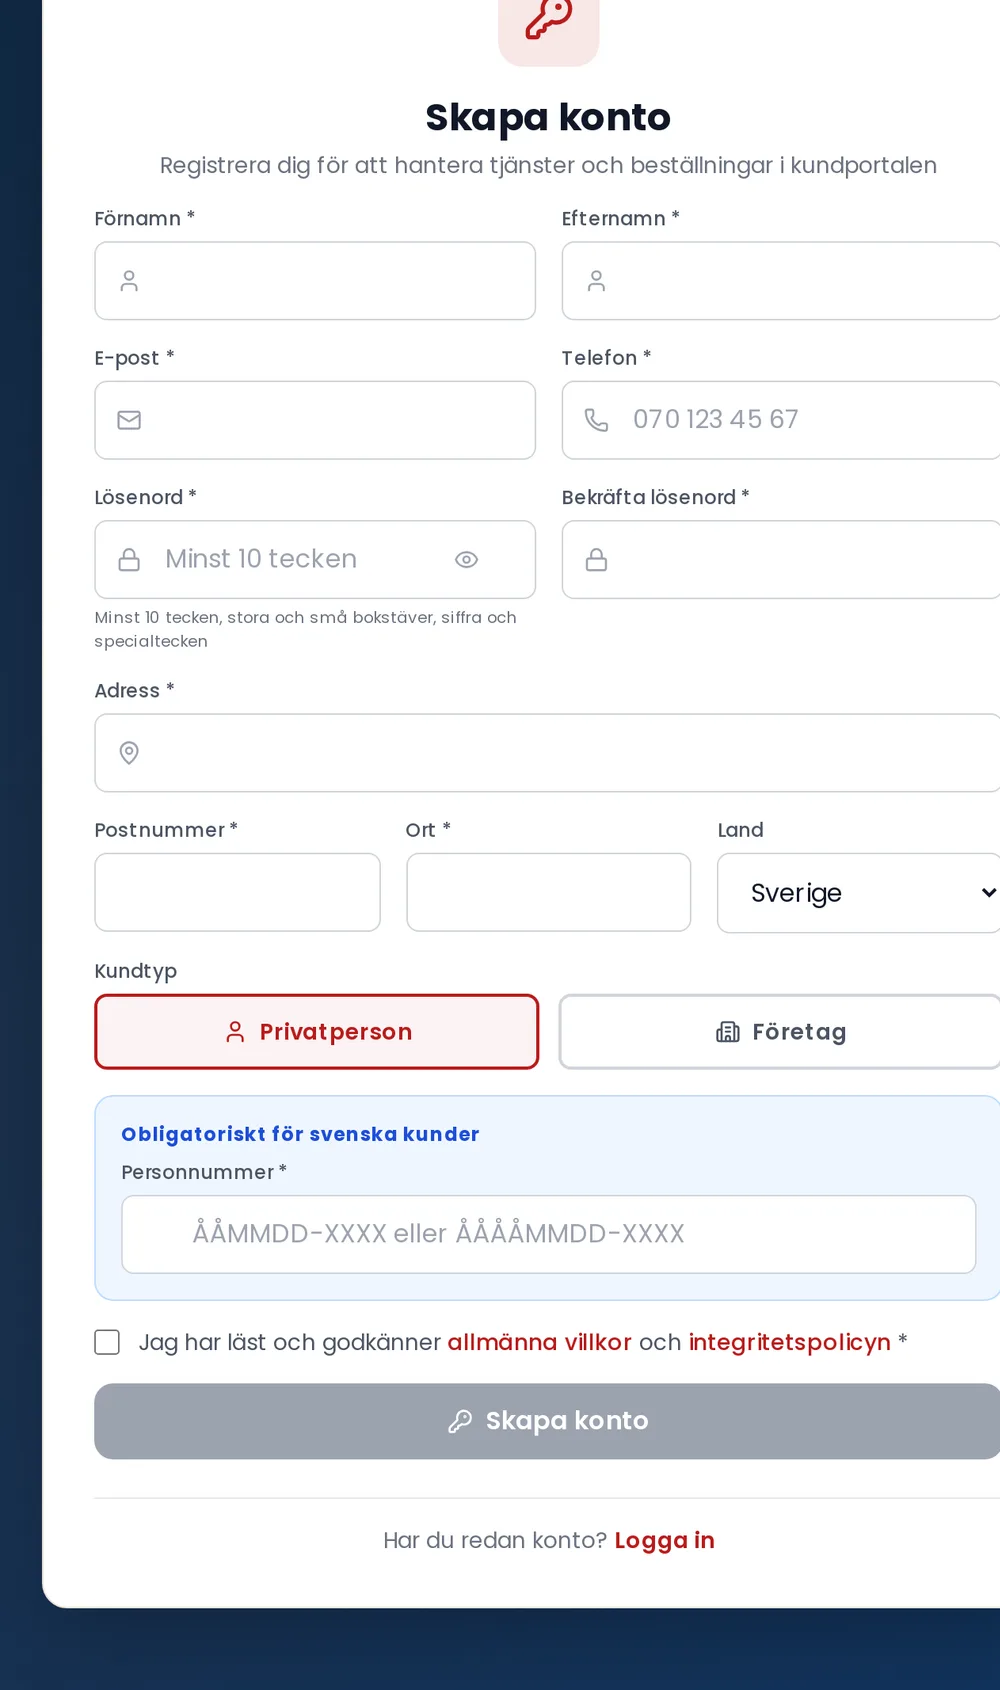Focus the Personnummer input field

(x=548, y=1234)
